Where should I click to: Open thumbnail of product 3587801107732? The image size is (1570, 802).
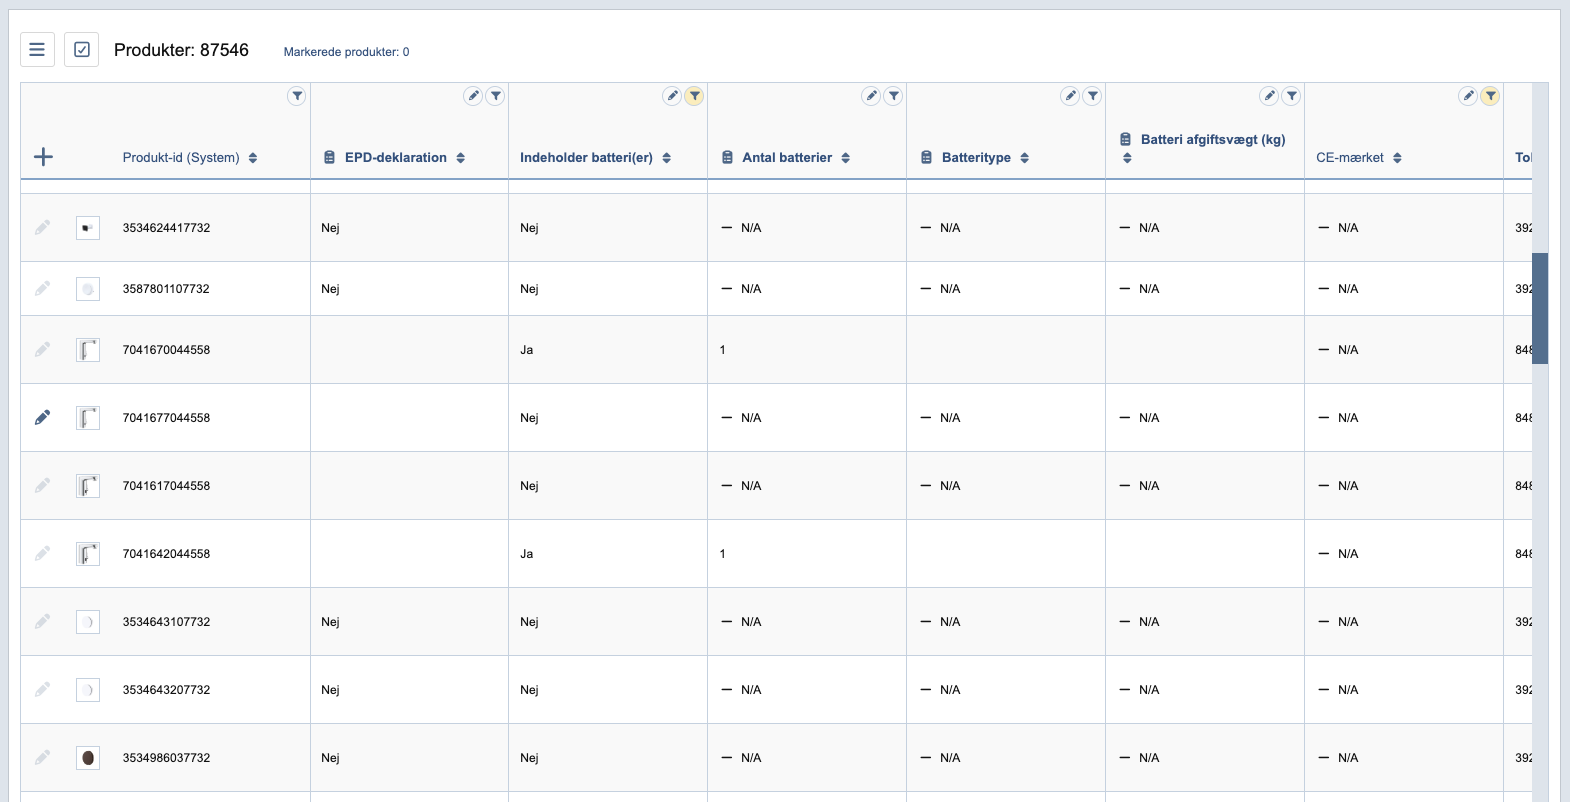click(x=88, y=289)
